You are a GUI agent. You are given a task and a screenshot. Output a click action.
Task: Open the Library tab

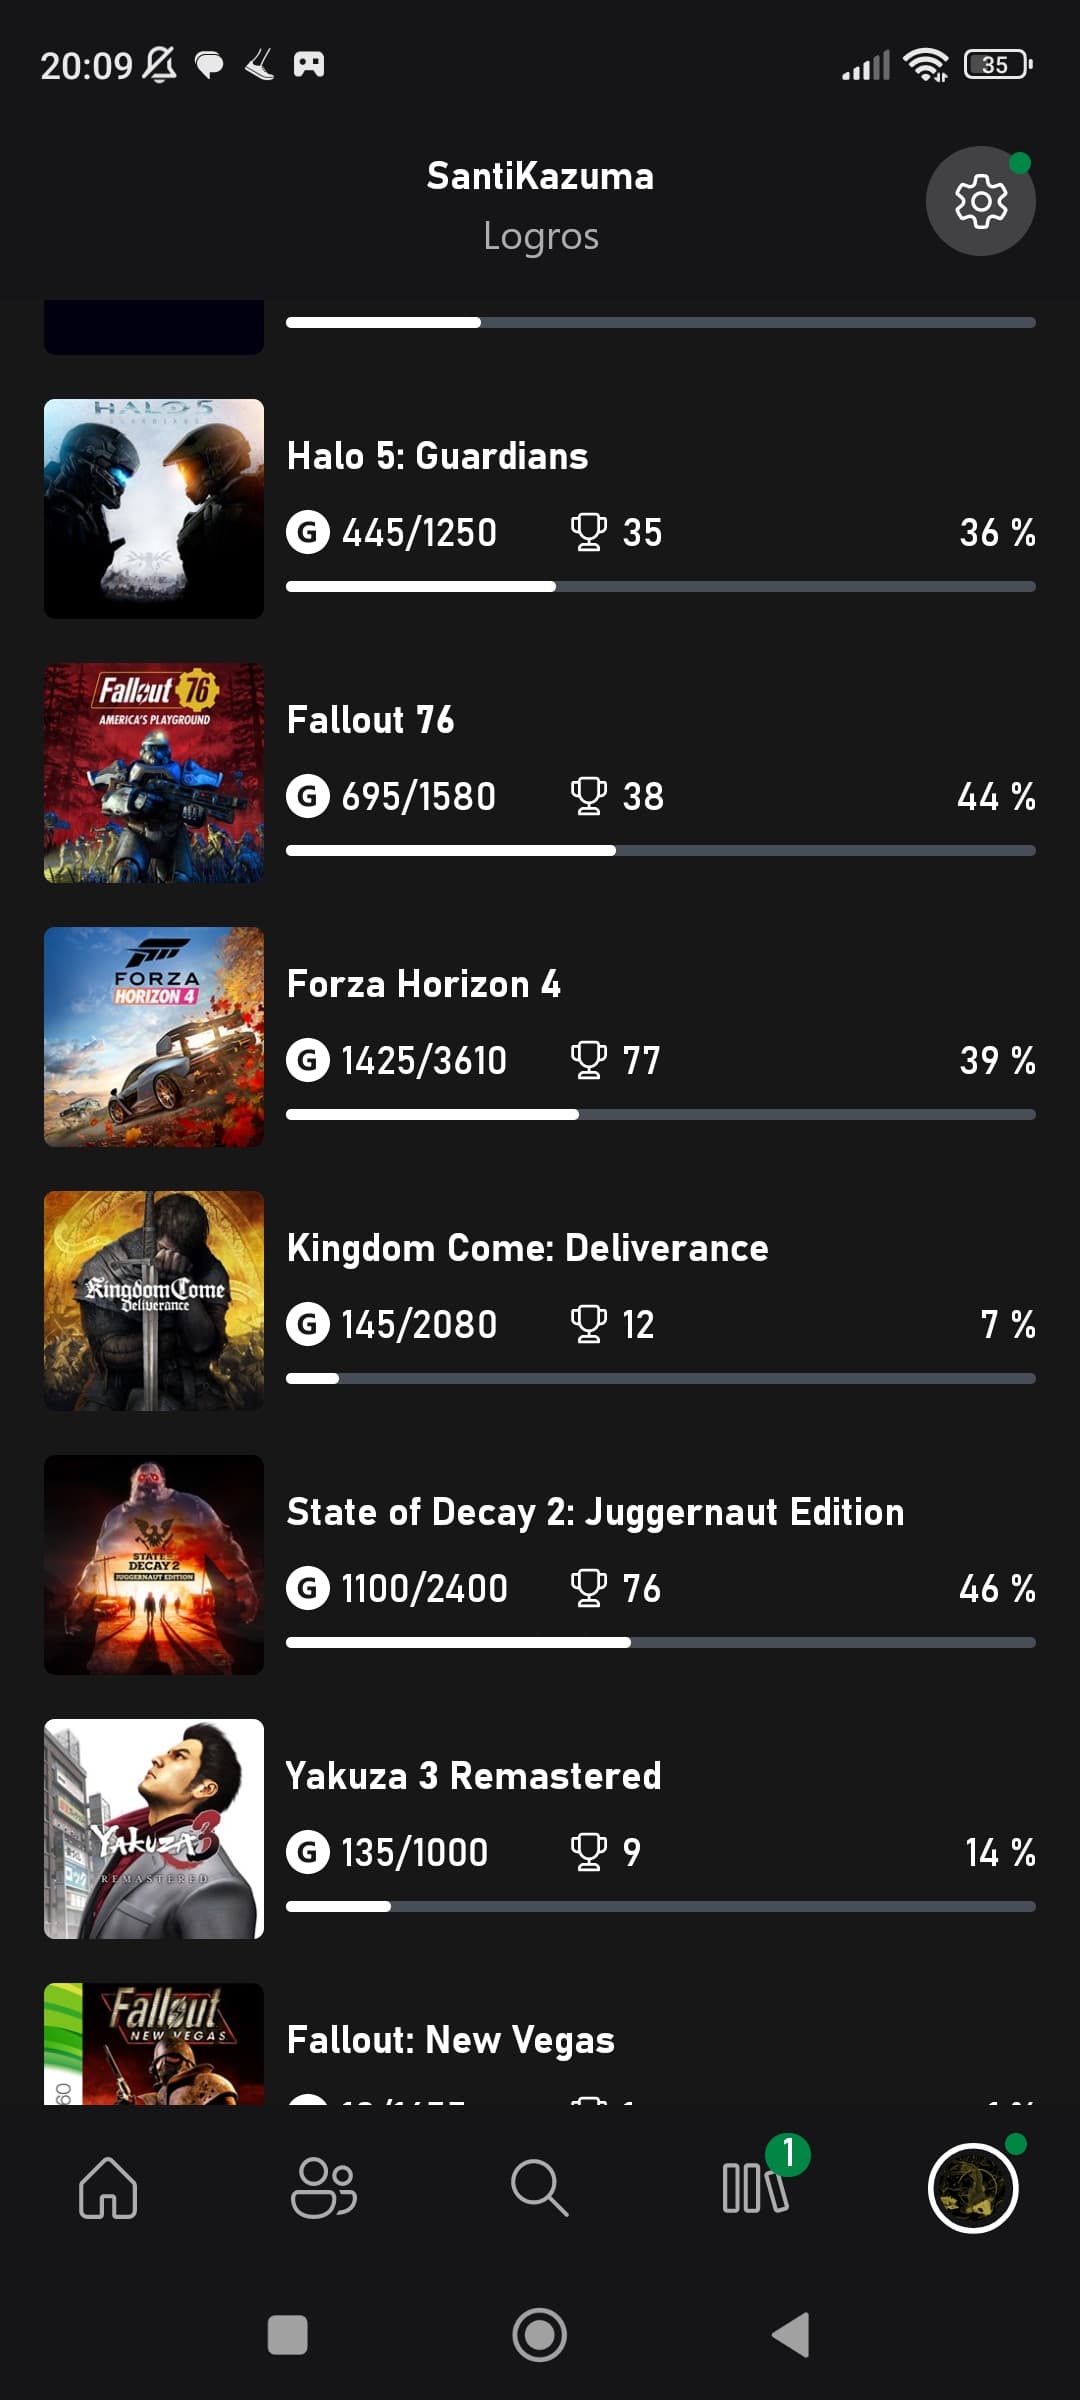(x=756, y=2188)
